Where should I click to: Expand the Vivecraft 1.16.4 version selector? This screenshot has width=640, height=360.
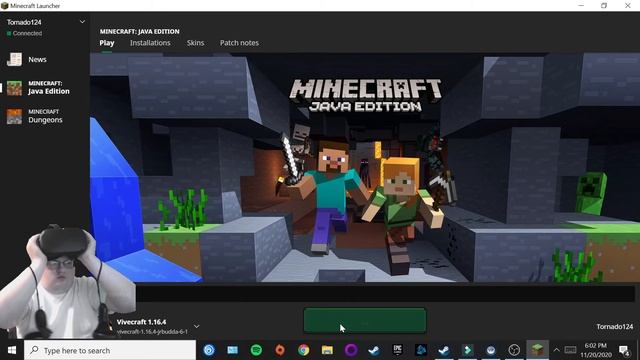tap(197, 326)
